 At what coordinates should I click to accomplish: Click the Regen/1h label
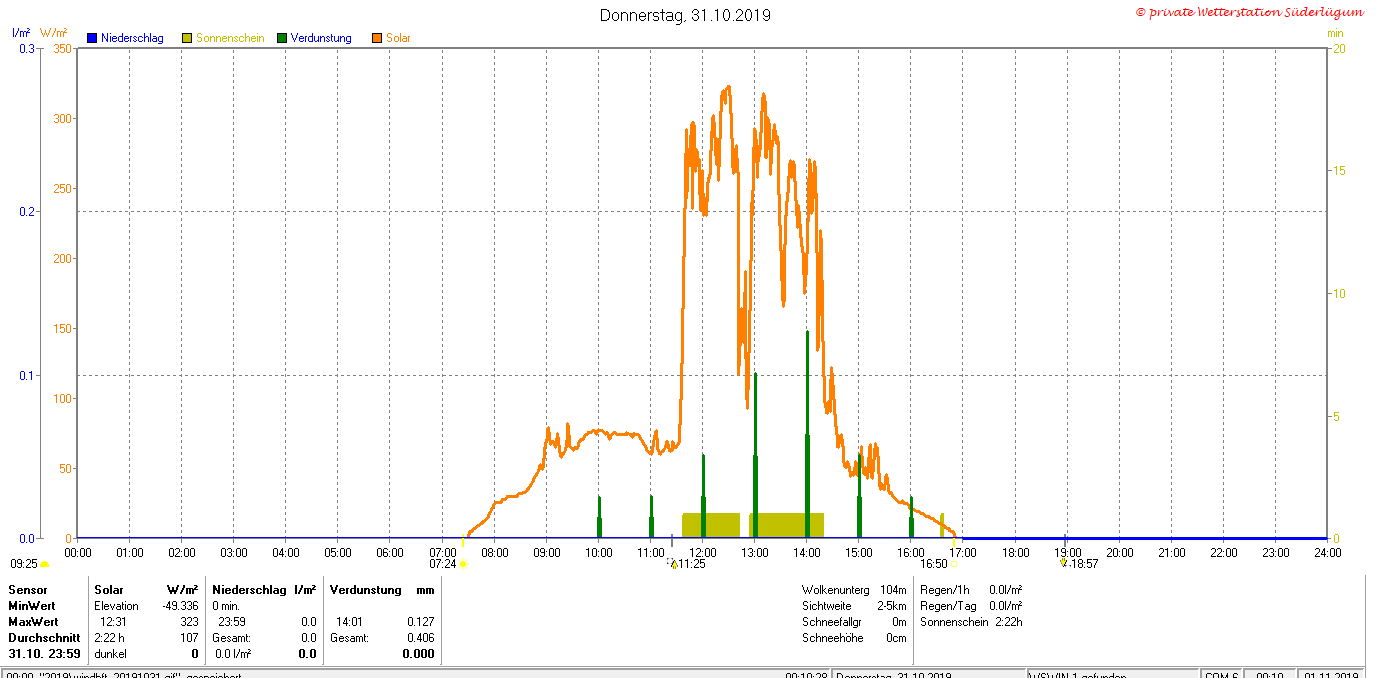point(943,590)
